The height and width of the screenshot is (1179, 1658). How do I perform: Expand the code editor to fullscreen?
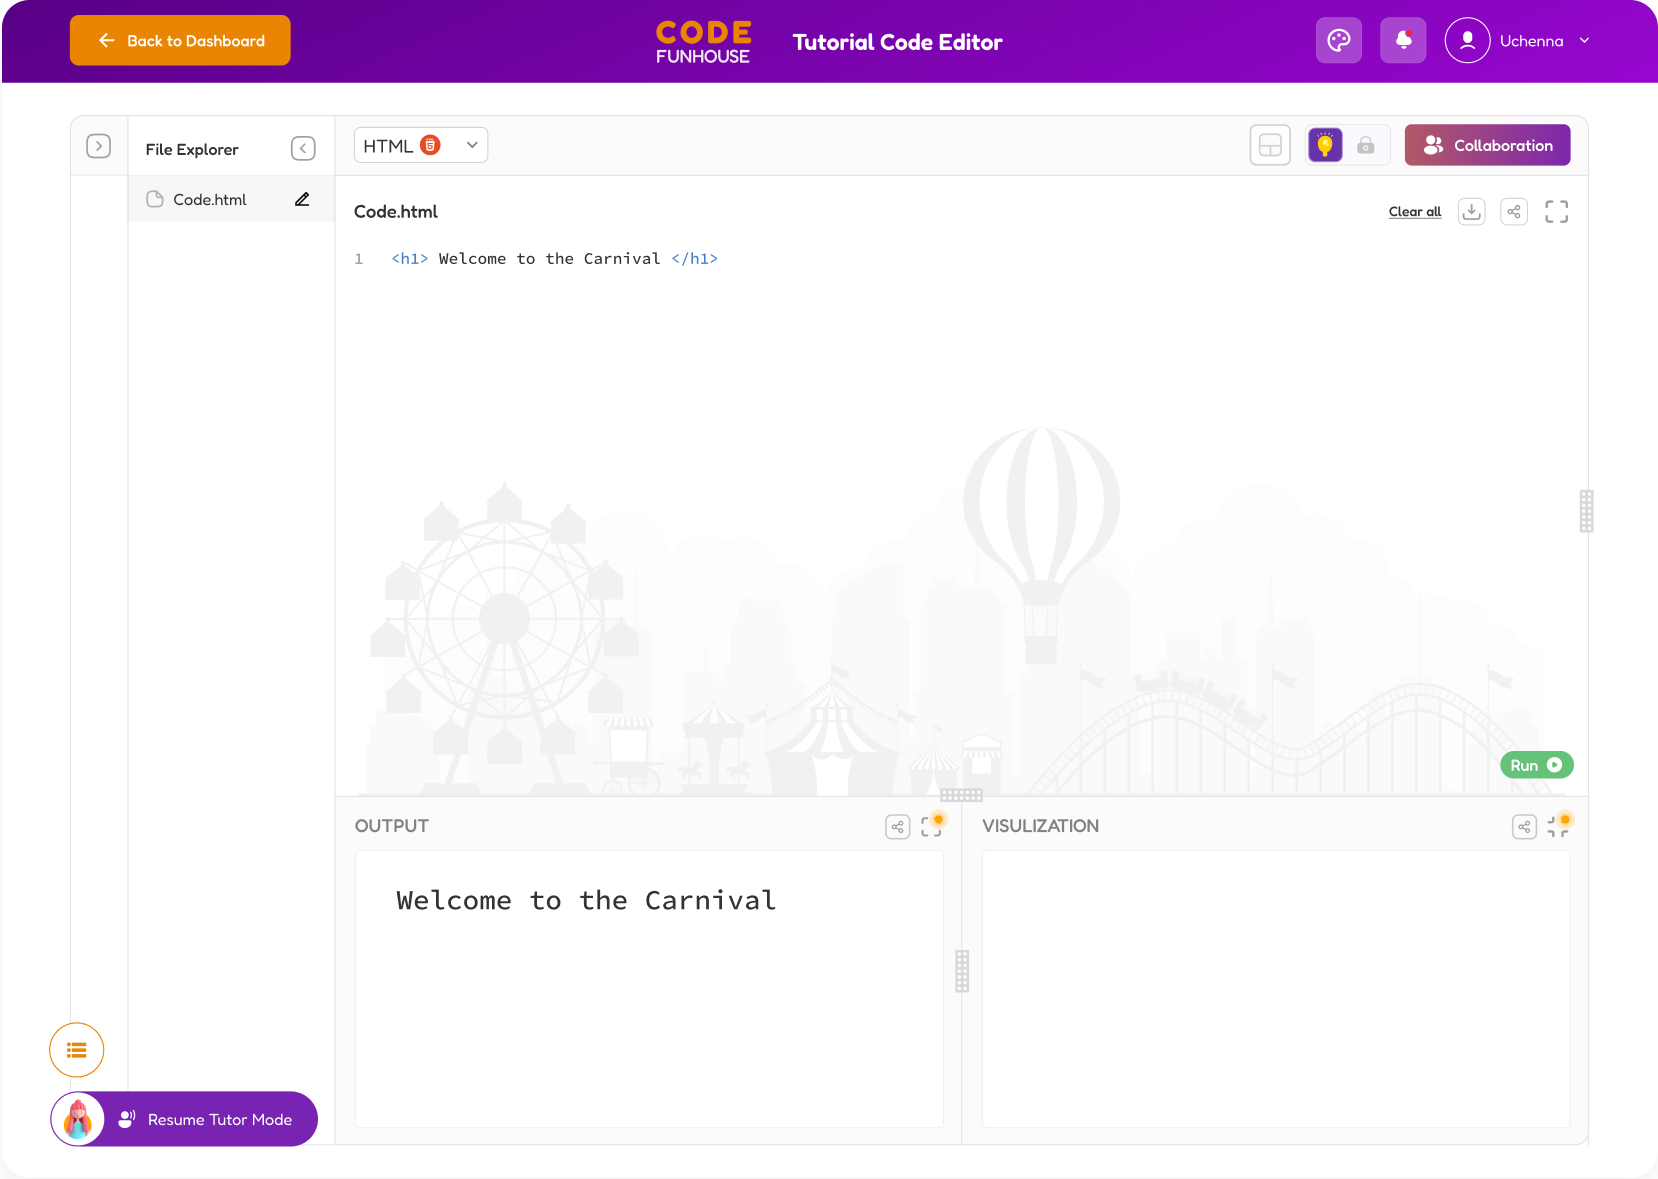pyautogui.click(x=1556, y=211)
